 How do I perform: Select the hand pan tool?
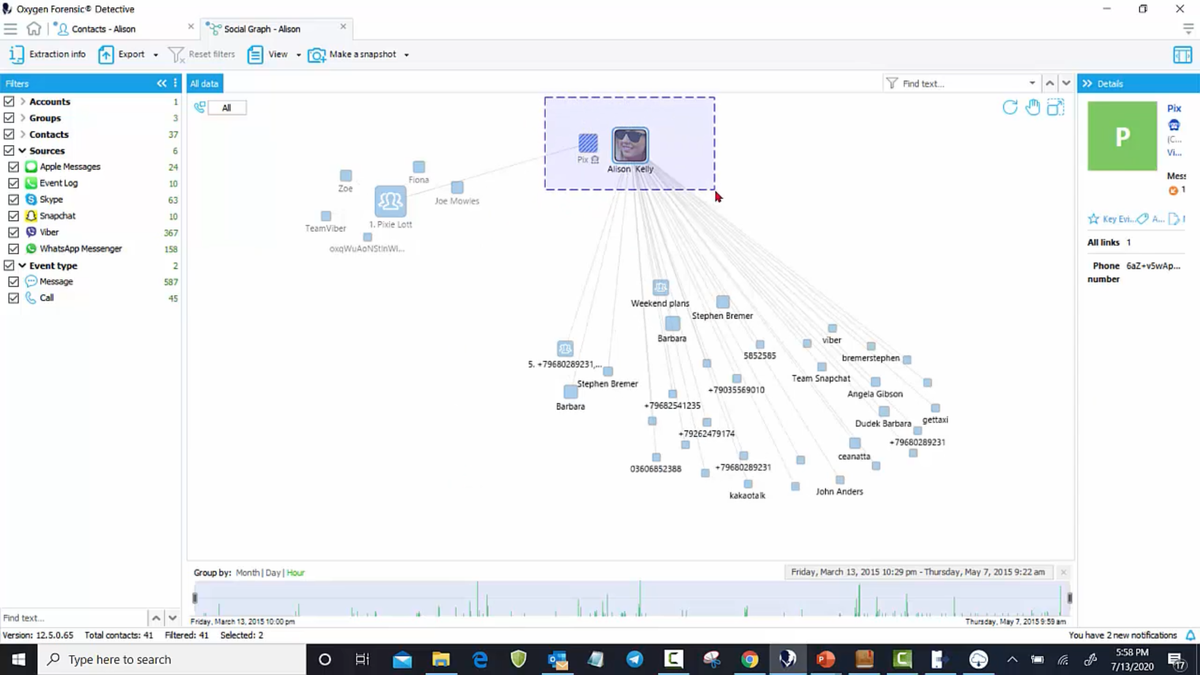click(x=1033, y=108)
